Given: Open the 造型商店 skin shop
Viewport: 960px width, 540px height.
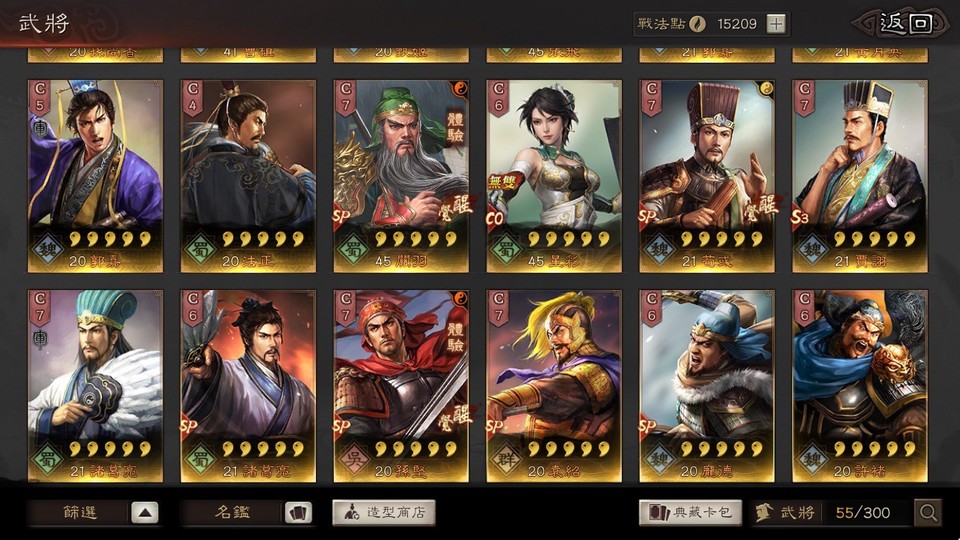Looking at the screenshot, I should [384, 512].
